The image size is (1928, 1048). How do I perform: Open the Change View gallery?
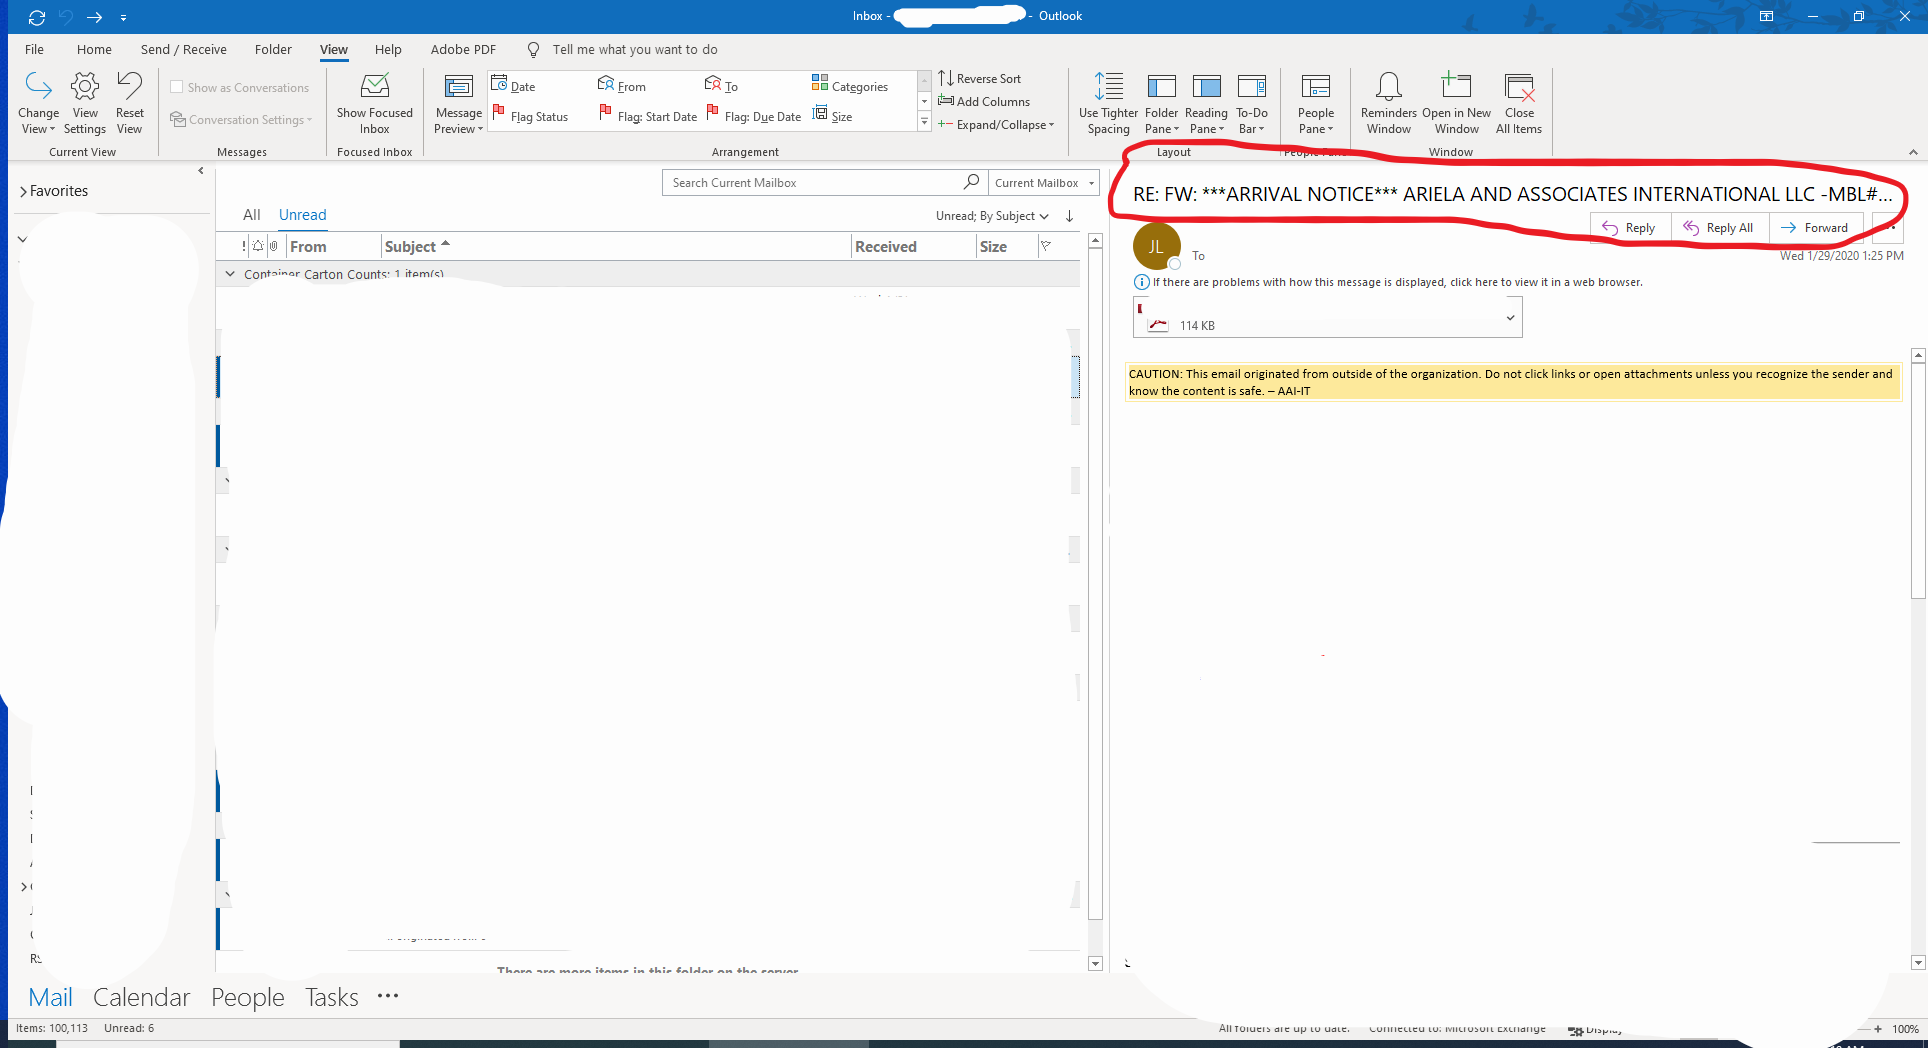[38, 103]
